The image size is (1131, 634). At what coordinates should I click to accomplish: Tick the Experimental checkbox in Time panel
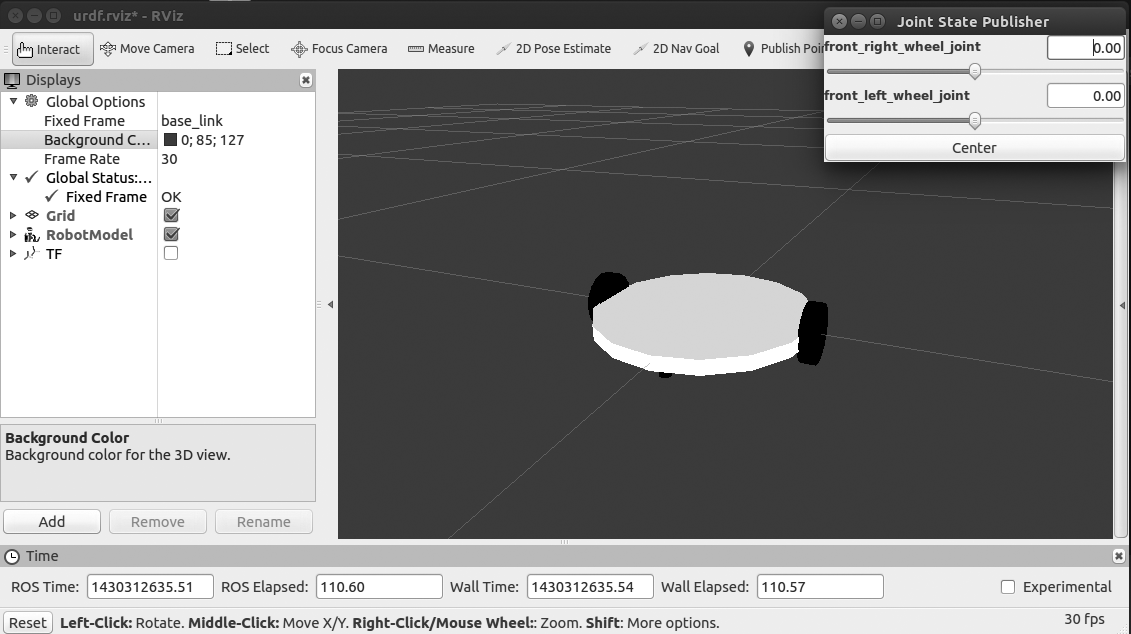coord(1008,587)
